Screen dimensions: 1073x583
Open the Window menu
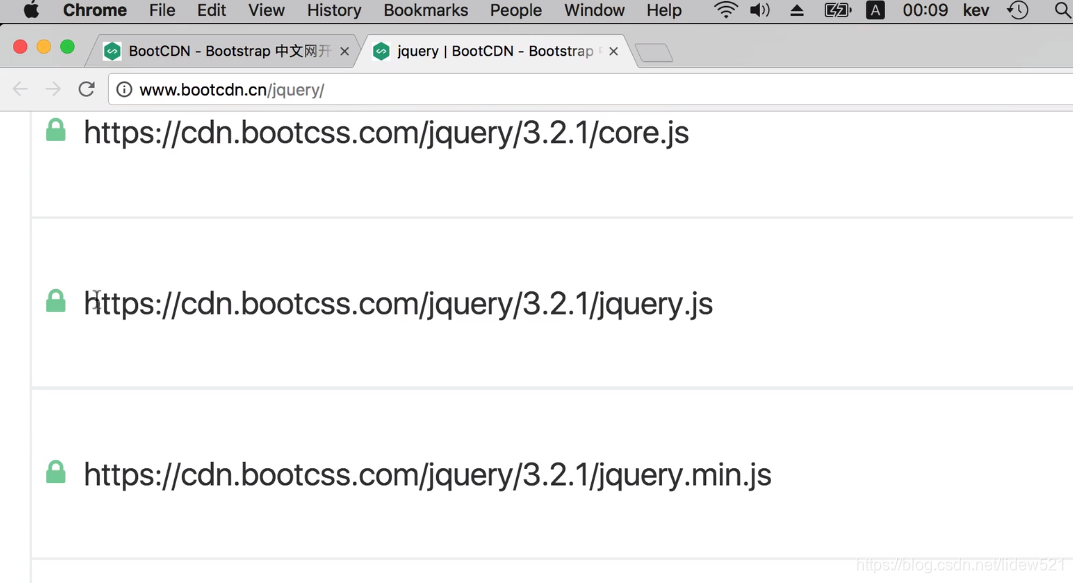594,10
